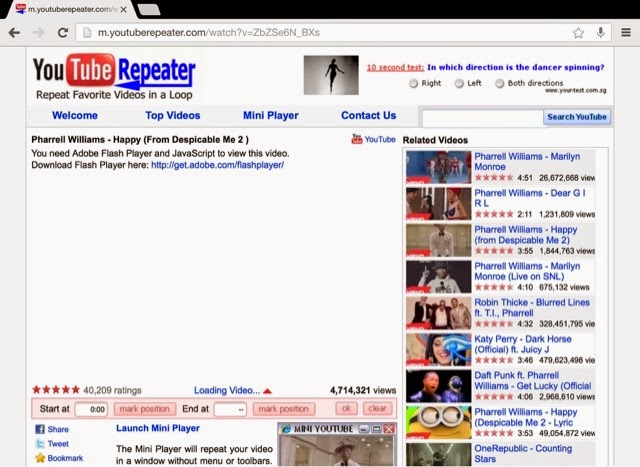Screen dimensions: 640x467
Task: Click mark position next to Start at
Action: (x=144, y=409)
